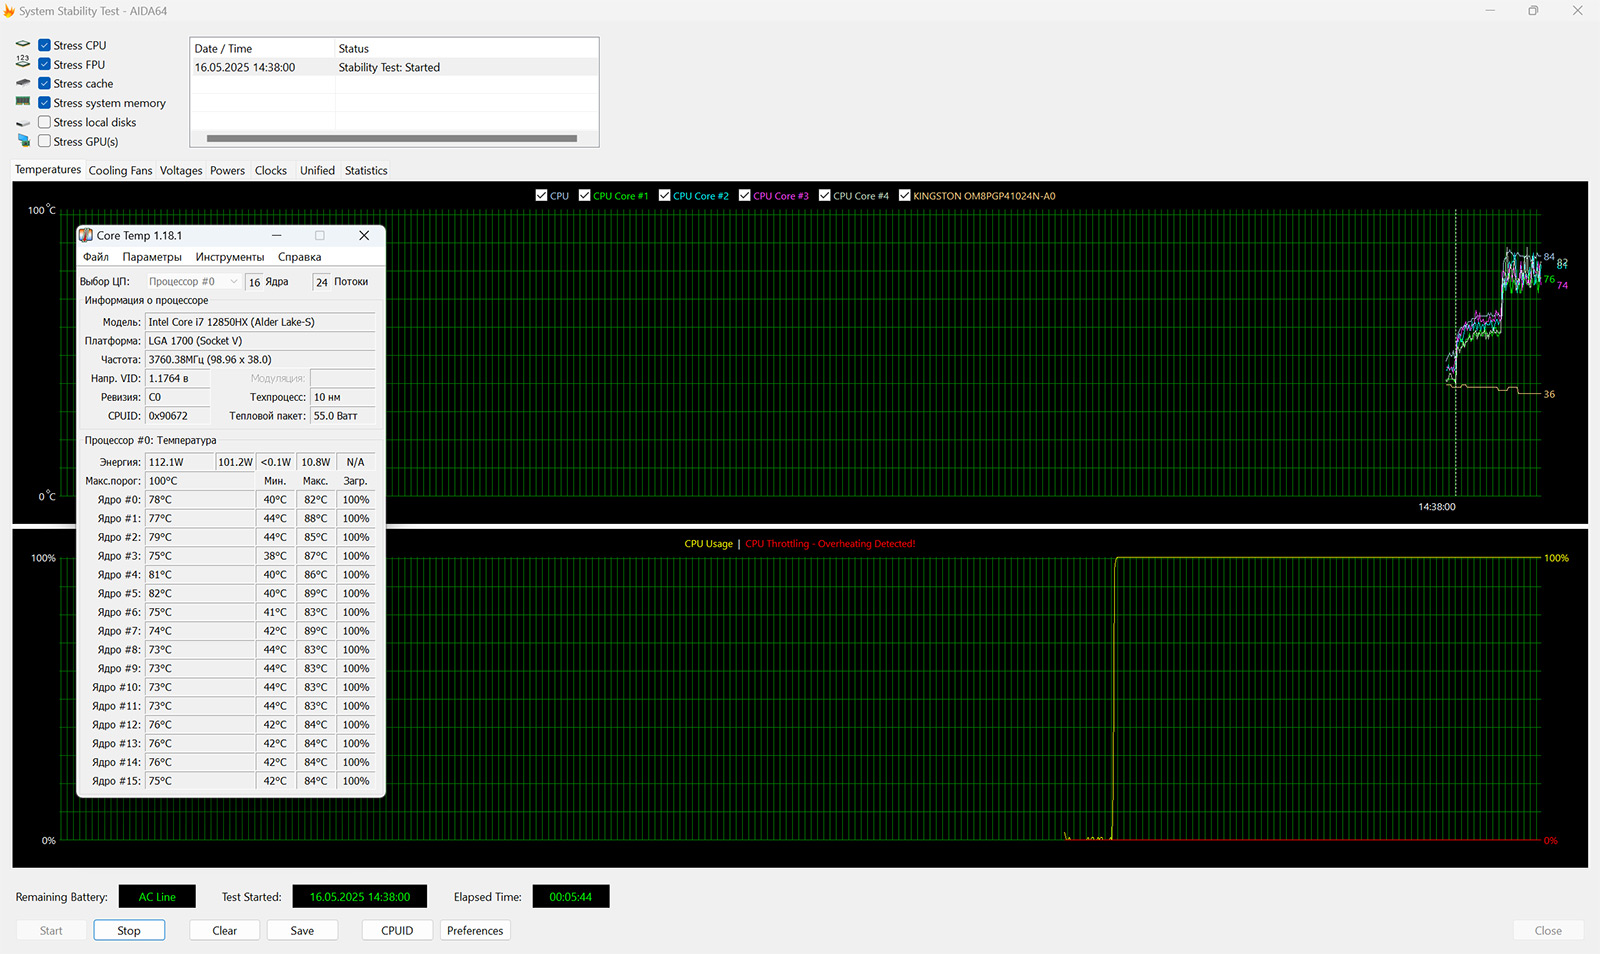1600x954 pixels.
Task: Open the Clocks tab
Action: [x=270, y=171]
